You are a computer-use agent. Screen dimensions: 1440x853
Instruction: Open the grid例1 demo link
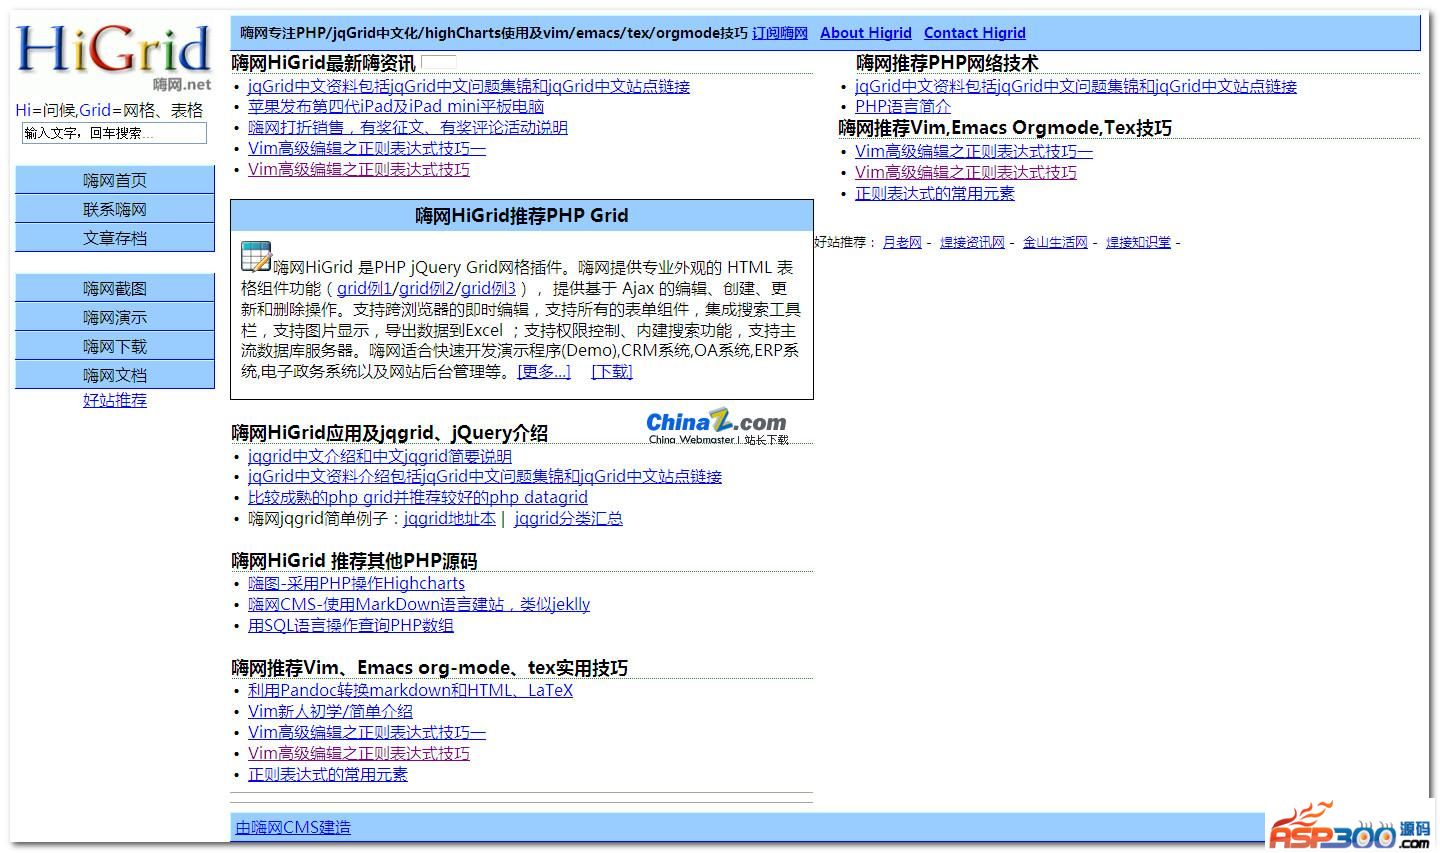point(365,288)
